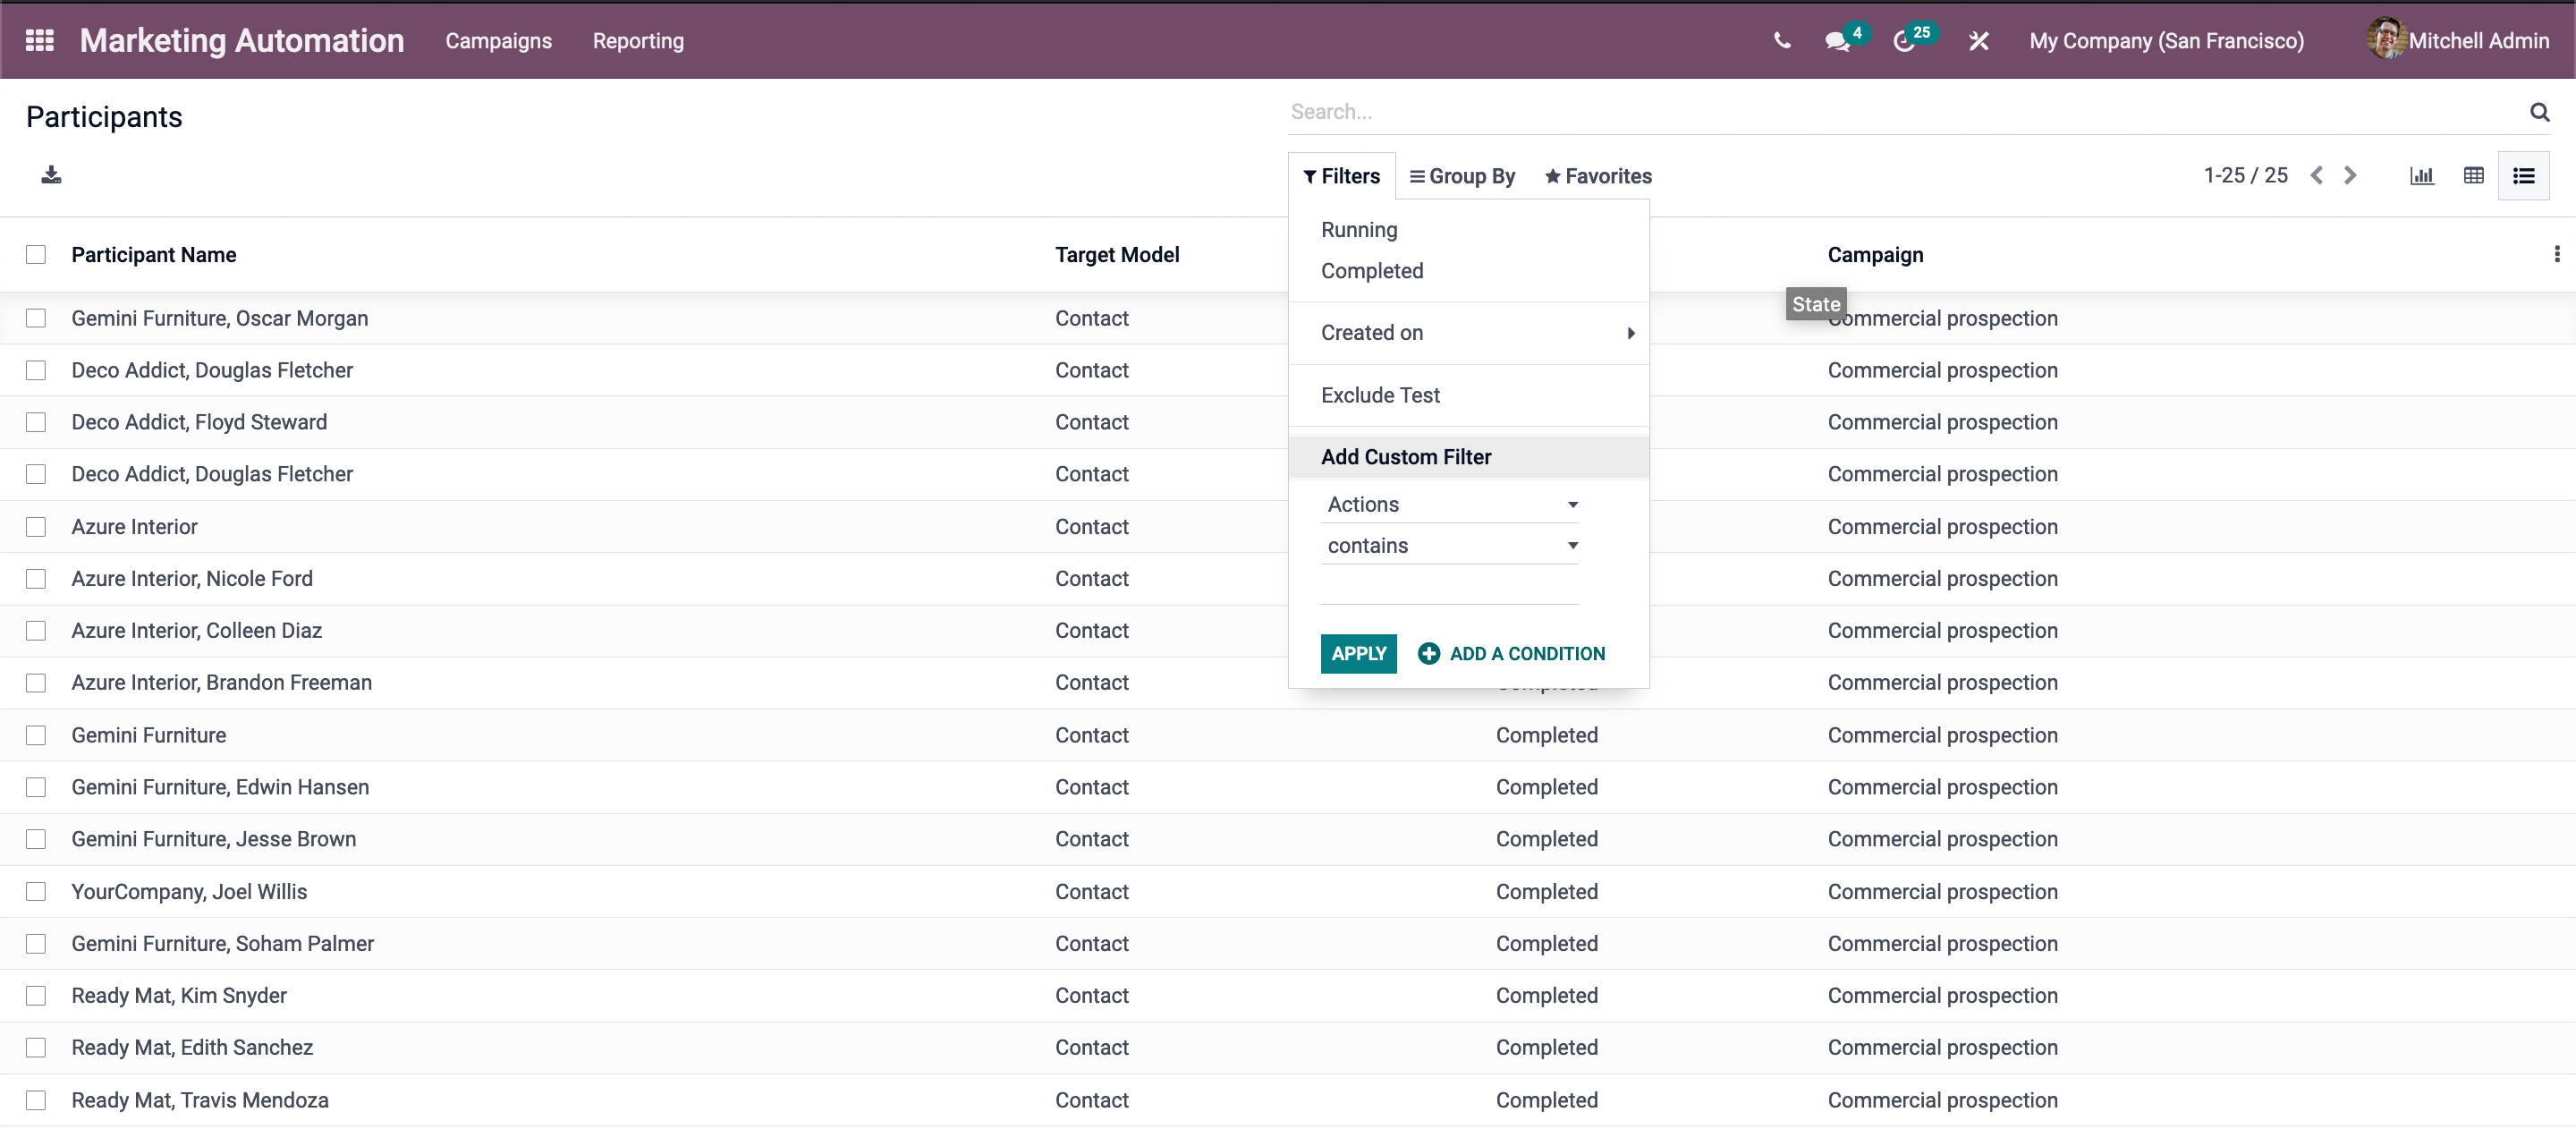Open the Reporting menu
The height and width of the screenshot is (1129, 2576).
(x=638, y=41)
